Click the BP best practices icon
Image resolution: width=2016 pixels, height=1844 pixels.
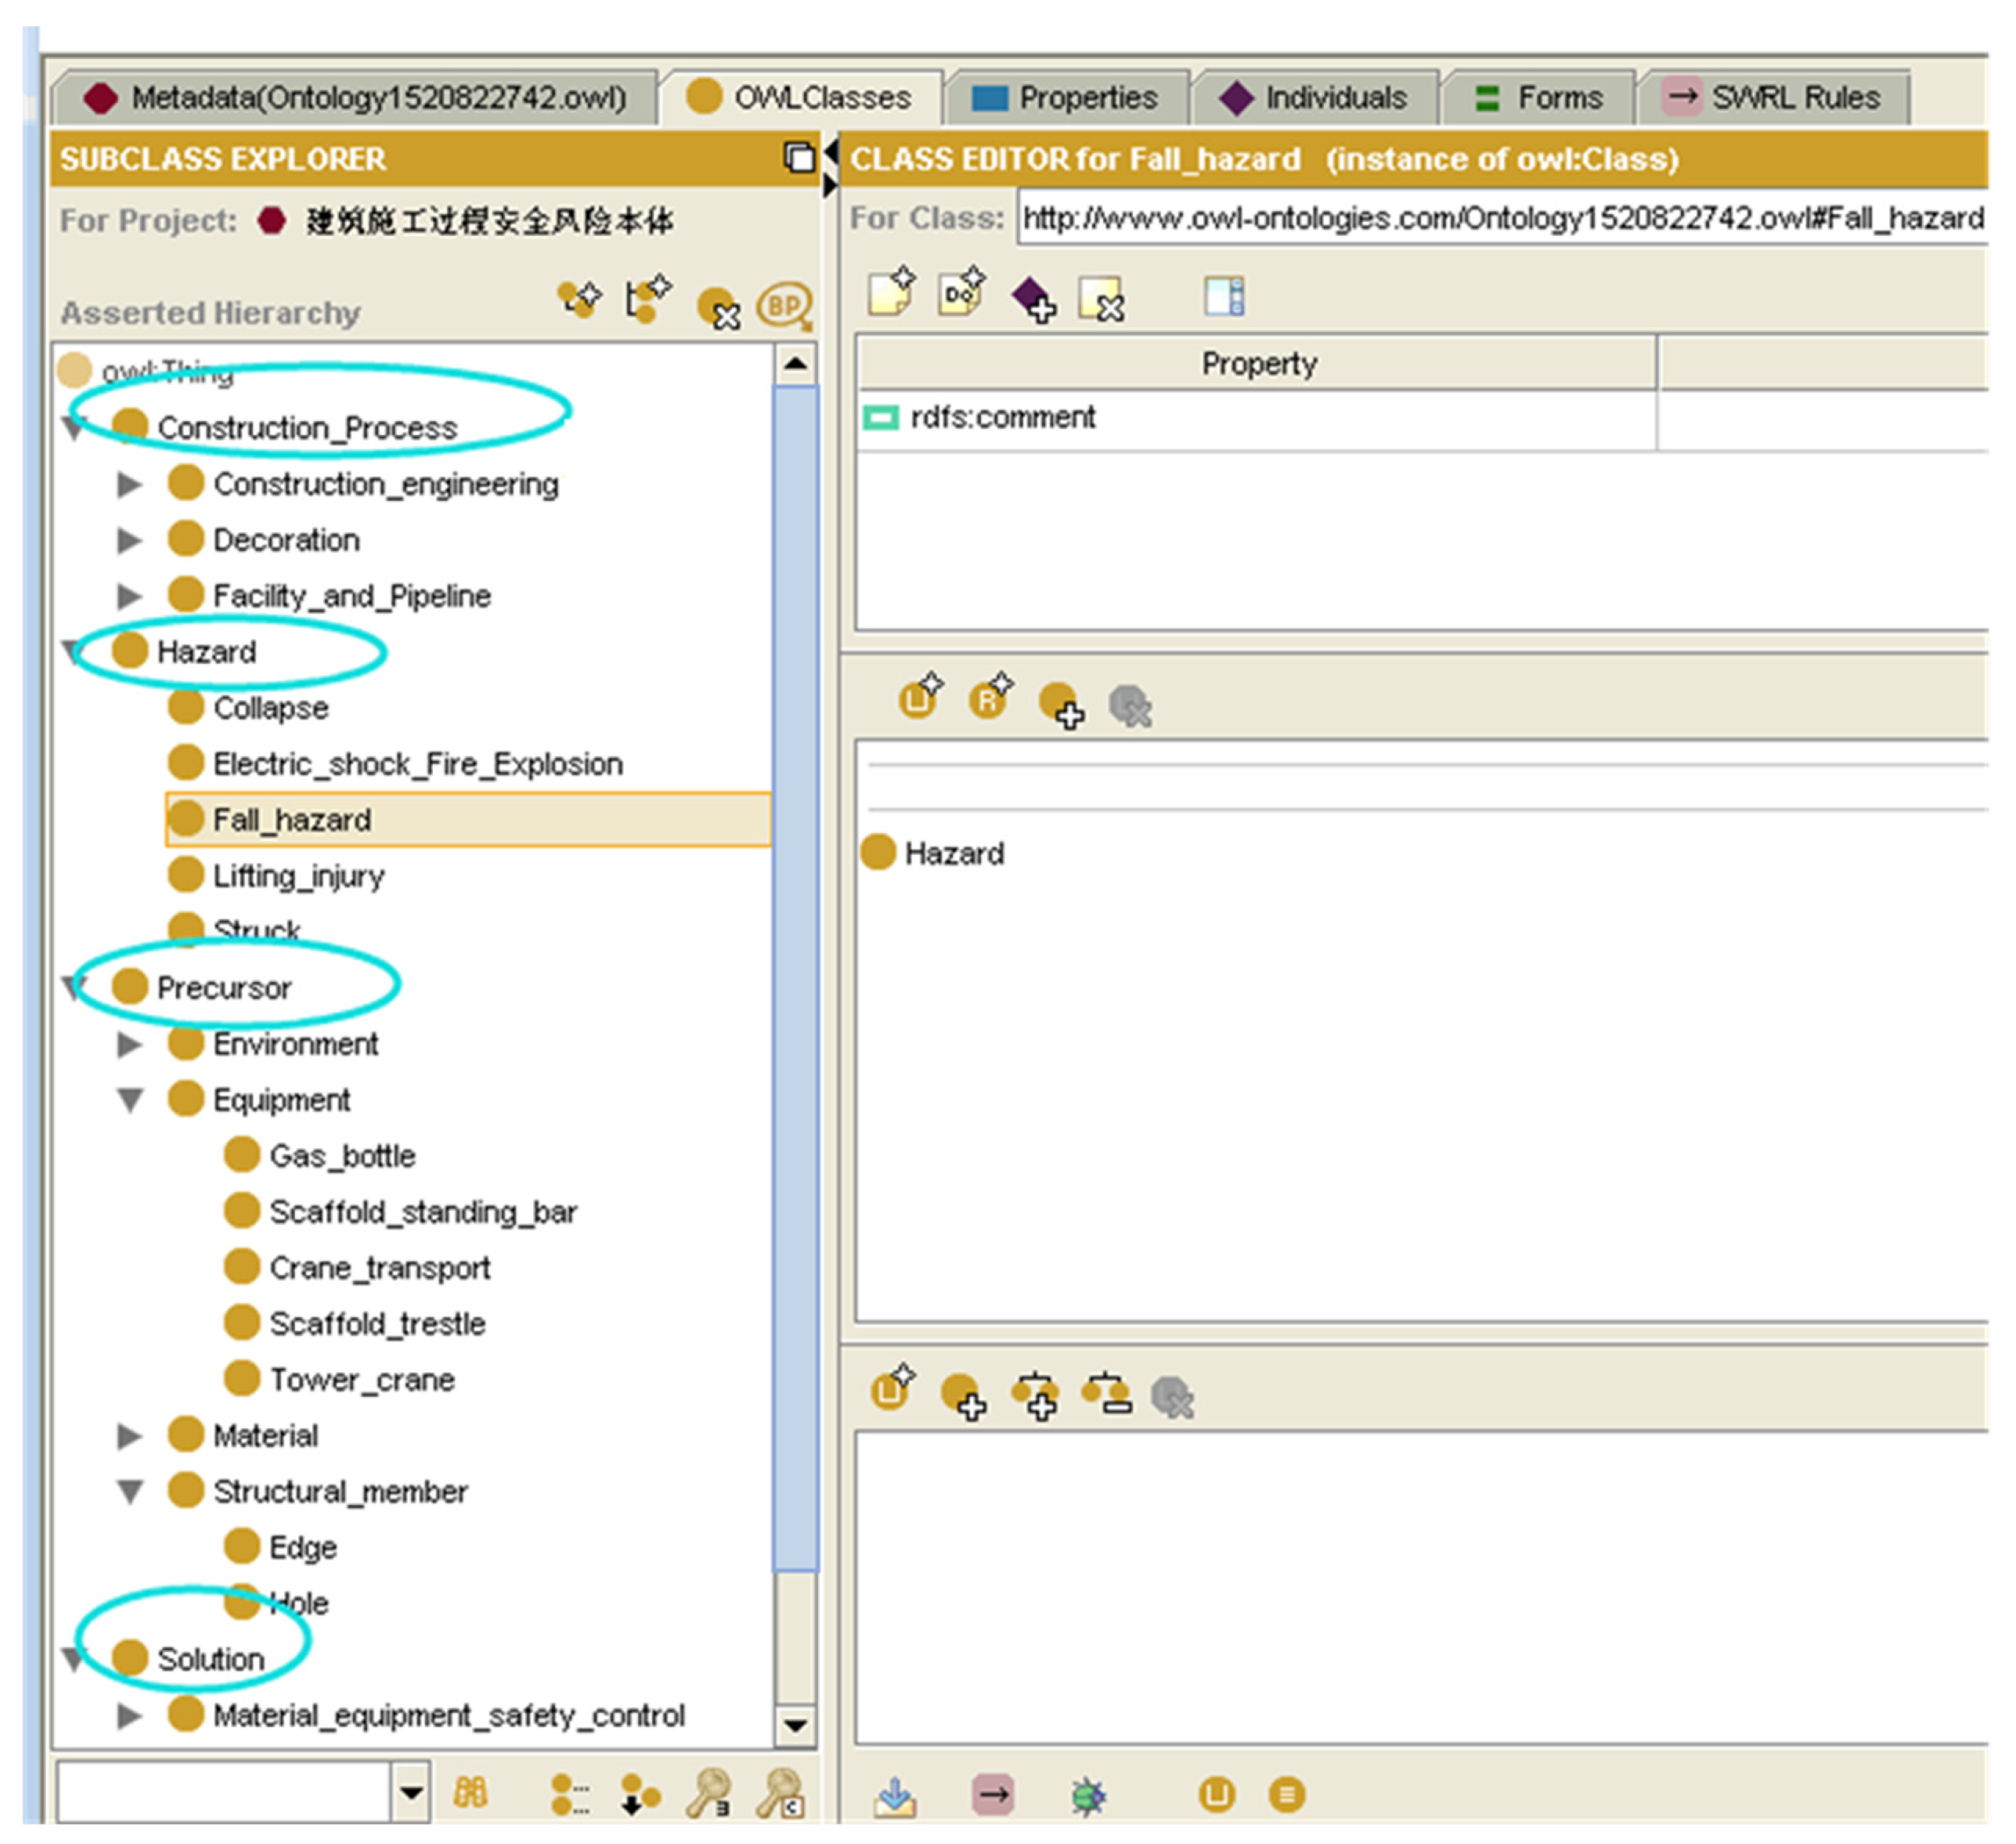(x=785, y=305)
